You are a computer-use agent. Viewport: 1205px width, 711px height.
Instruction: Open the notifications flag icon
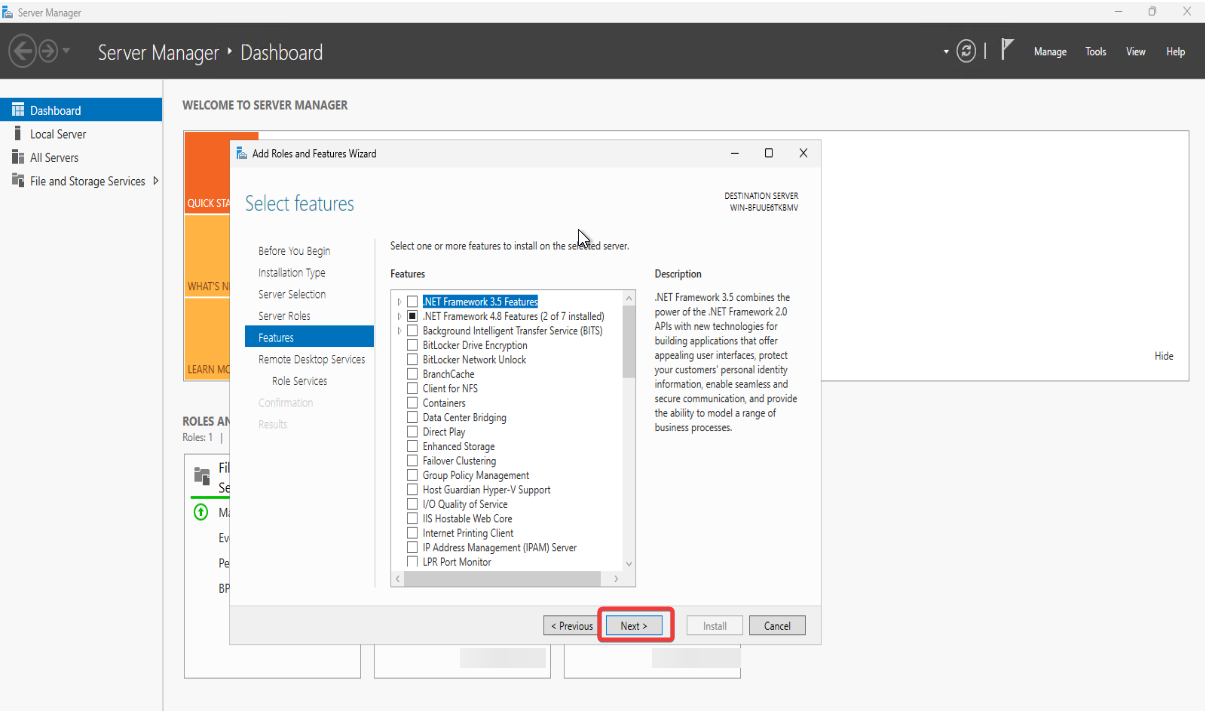click(1008, 50)
